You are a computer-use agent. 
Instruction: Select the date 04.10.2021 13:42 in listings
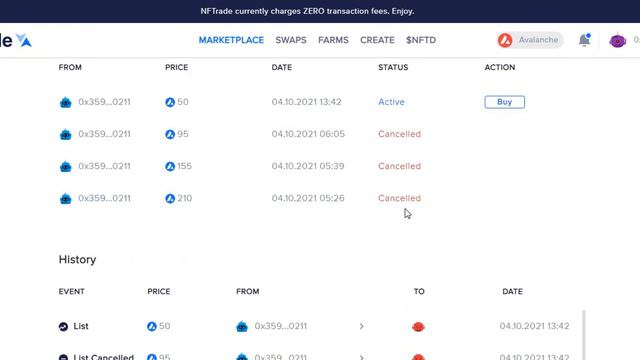[307, 102]
